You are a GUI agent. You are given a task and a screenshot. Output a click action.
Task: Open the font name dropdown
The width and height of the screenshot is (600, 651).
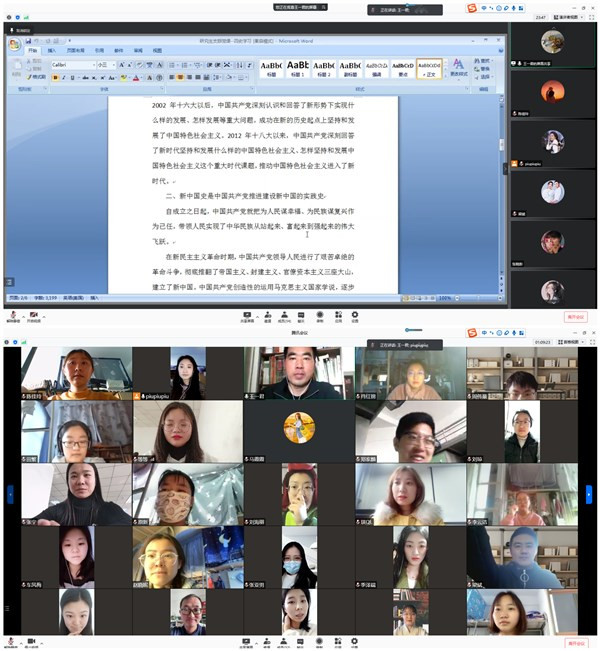click(72, 65)
